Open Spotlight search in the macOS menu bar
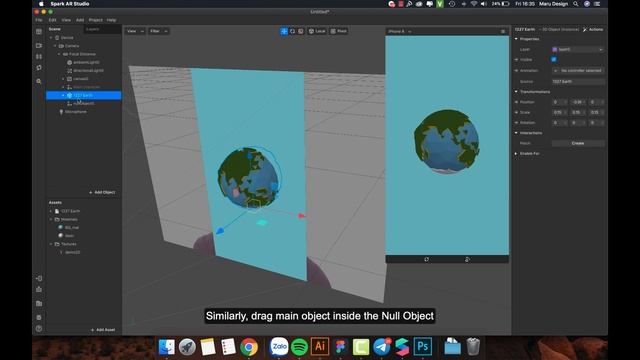The height and width of the screenshot is (360, 640). click(576, 4)
